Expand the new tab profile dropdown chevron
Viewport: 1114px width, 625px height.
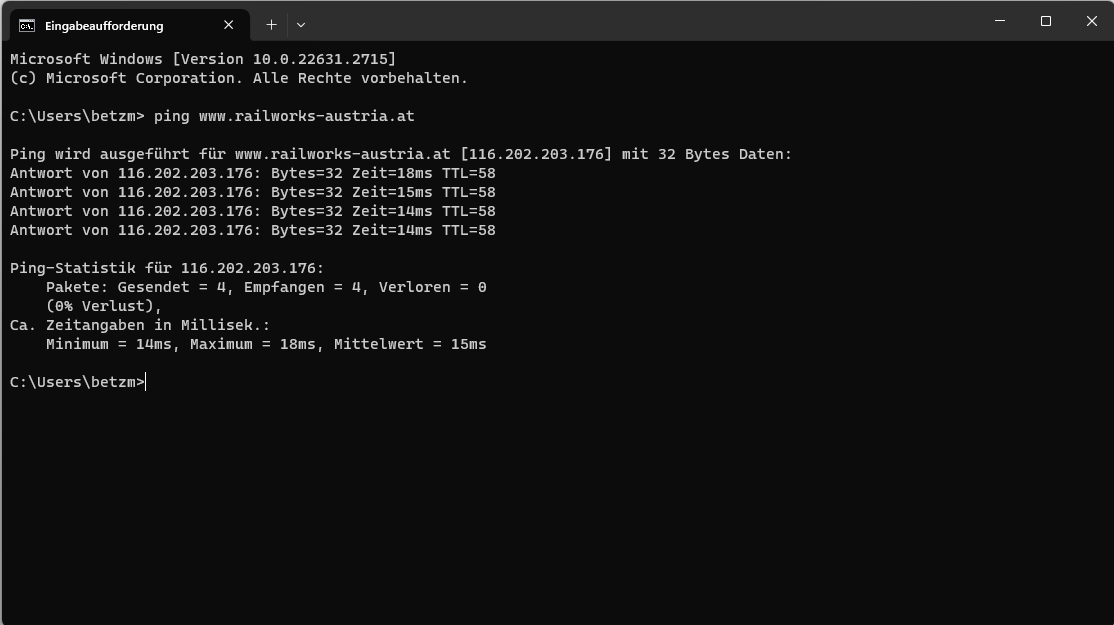301,25
